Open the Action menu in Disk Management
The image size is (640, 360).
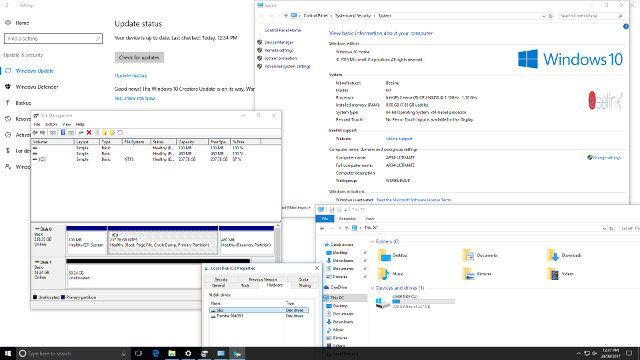point(51,124)
